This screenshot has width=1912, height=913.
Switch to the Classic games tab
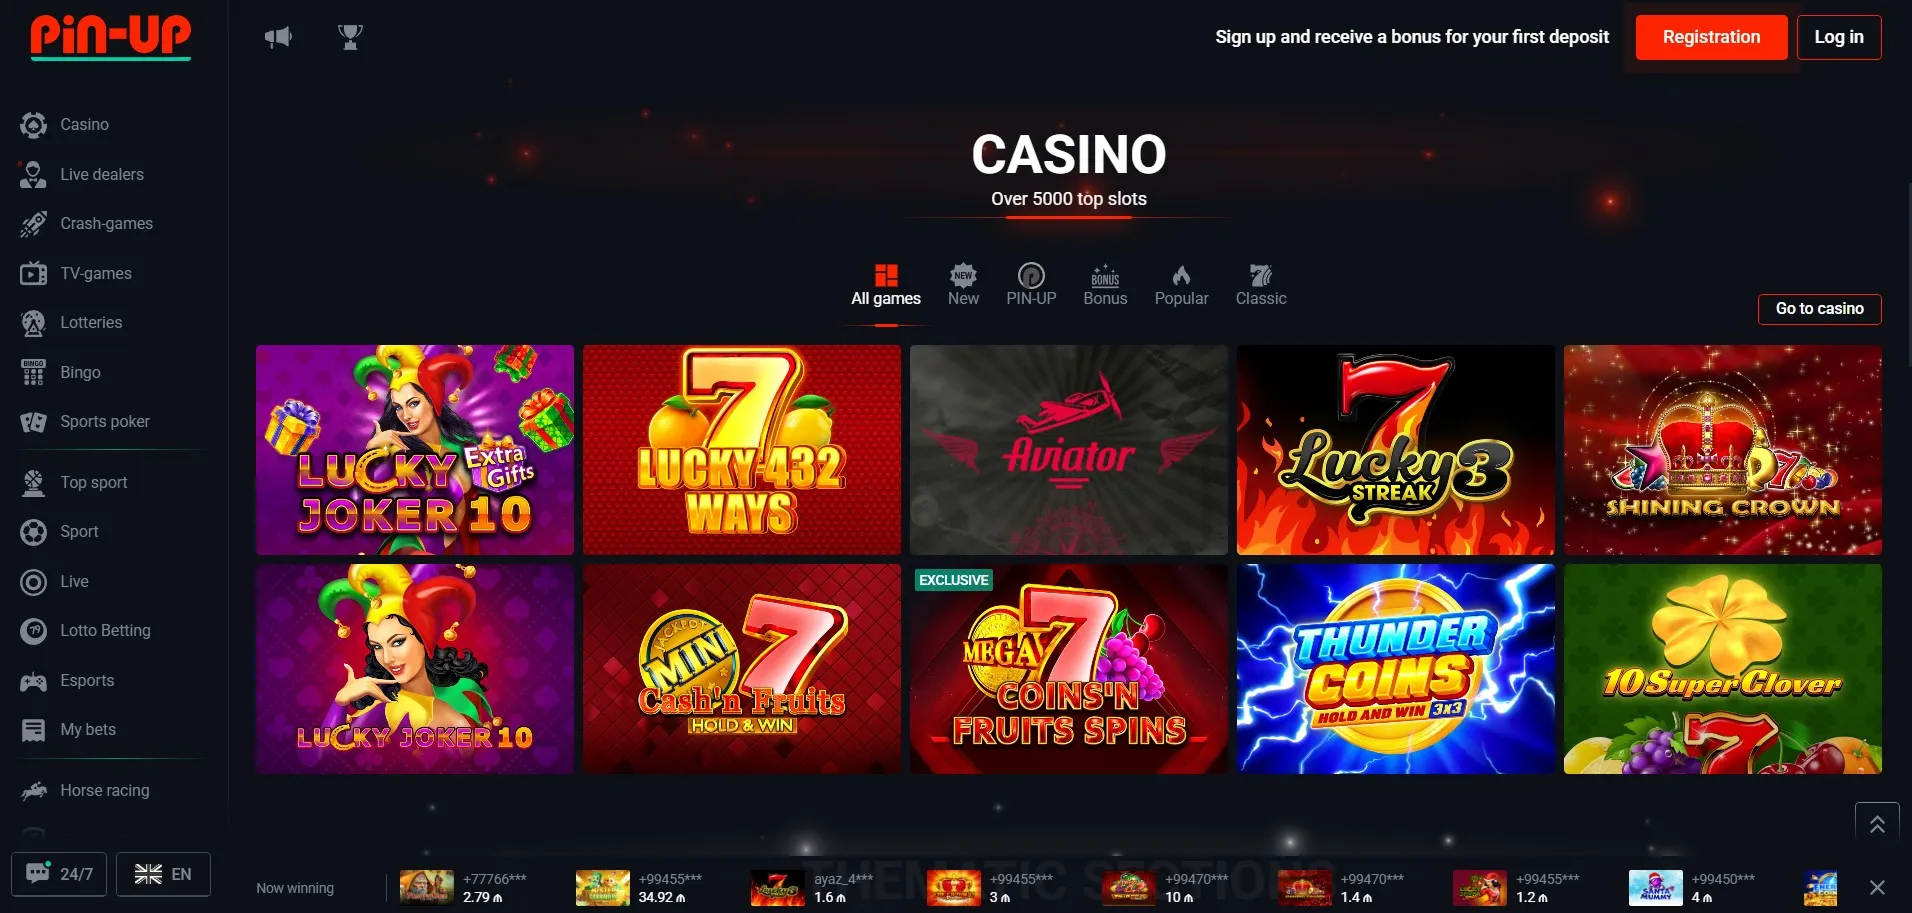[x=1260, y=286]
